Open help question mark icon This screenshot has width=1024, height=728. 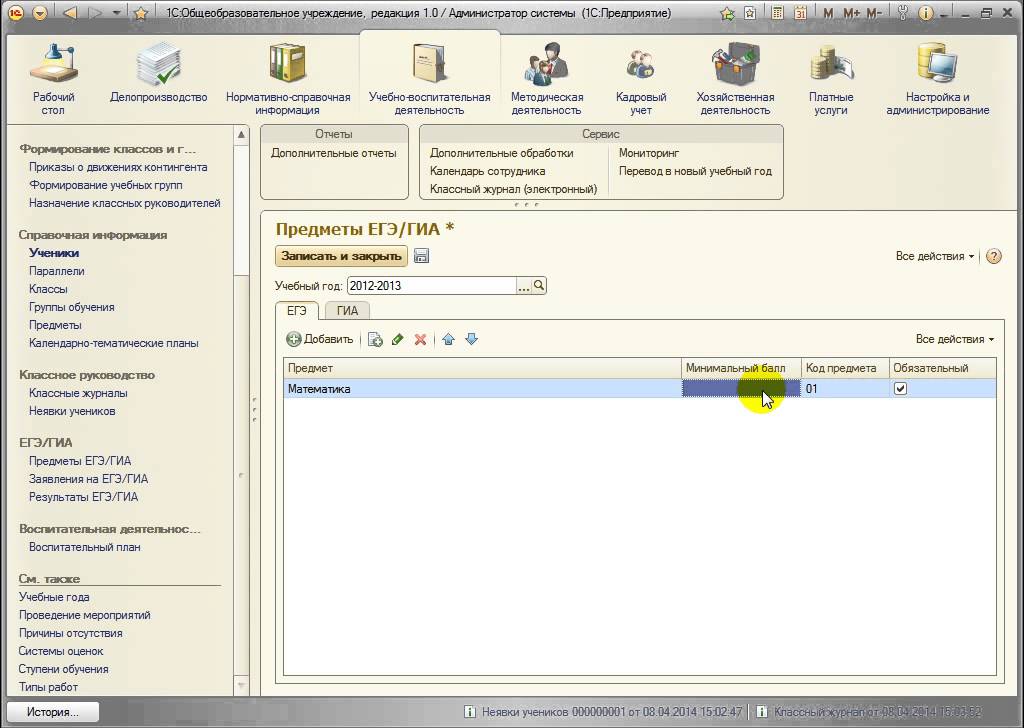pos(993,256)
